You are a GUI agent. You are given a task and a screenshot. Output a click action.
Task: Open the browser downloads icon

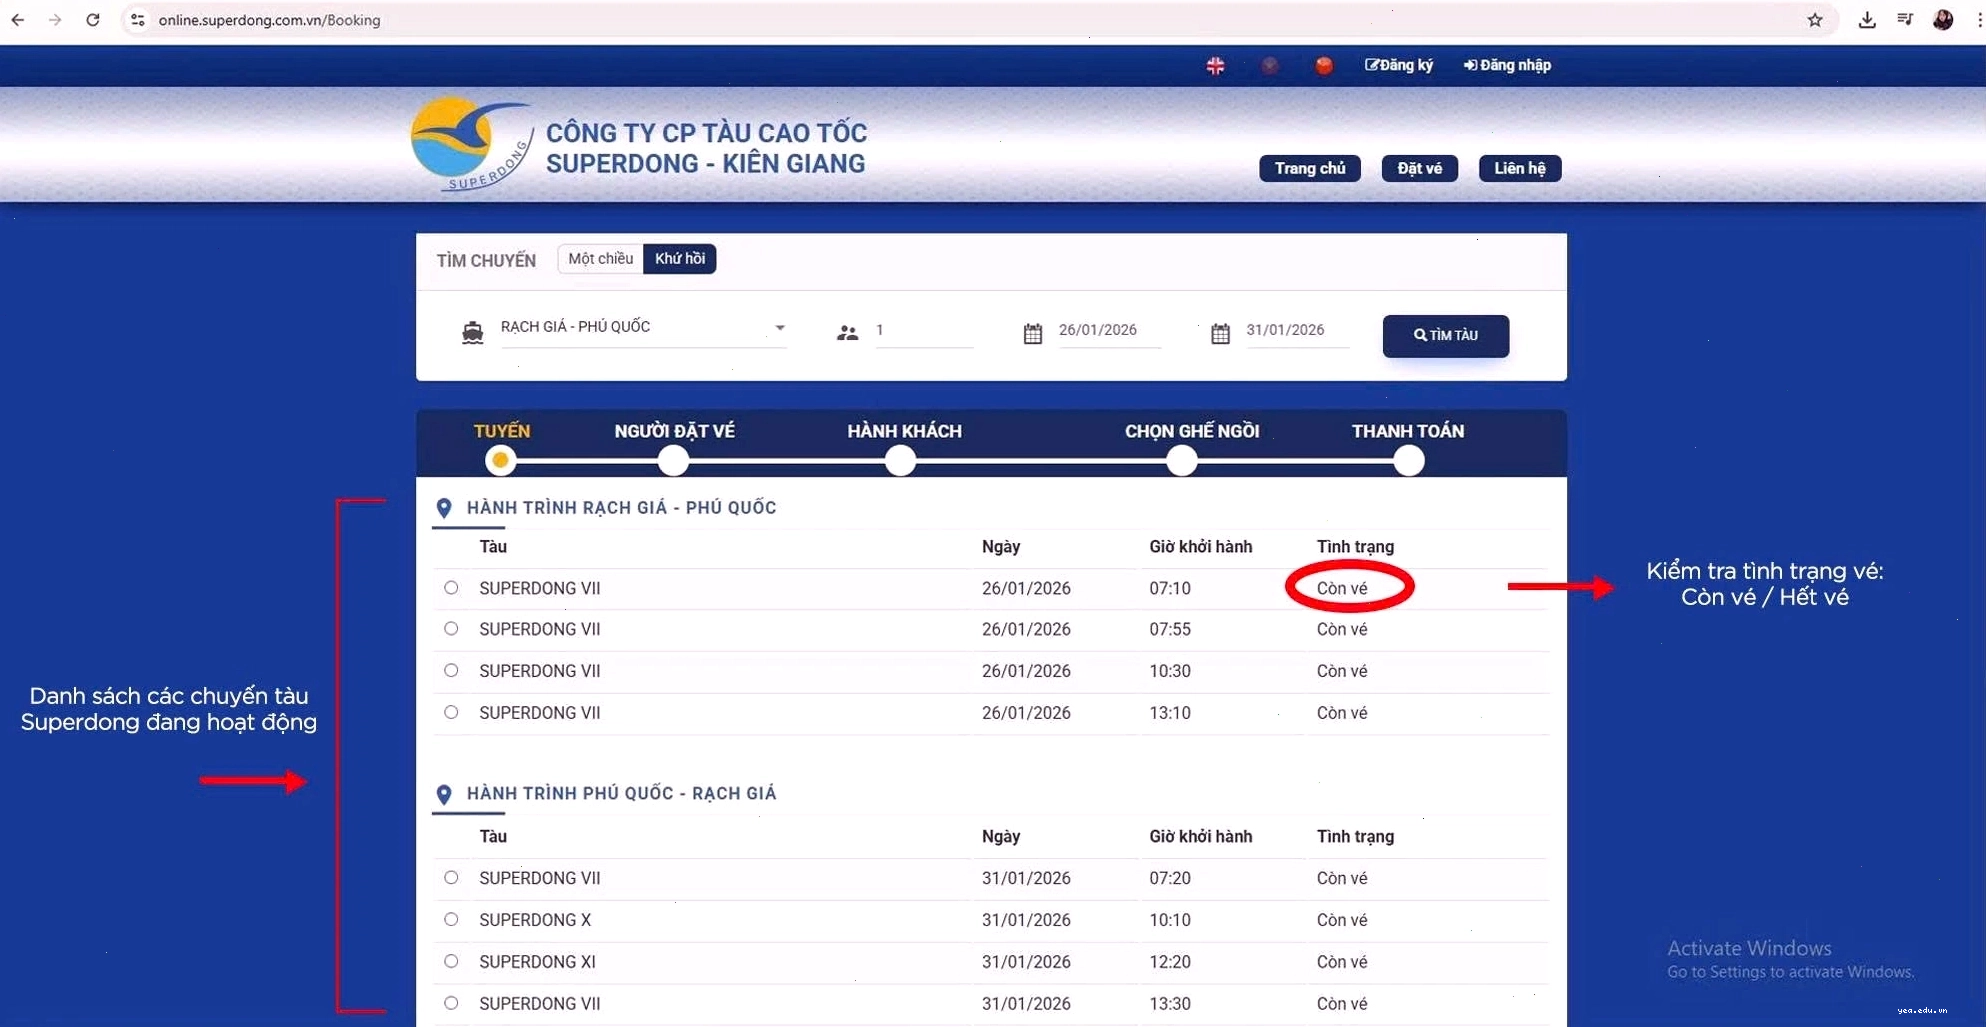click(x=1867, y=20)
